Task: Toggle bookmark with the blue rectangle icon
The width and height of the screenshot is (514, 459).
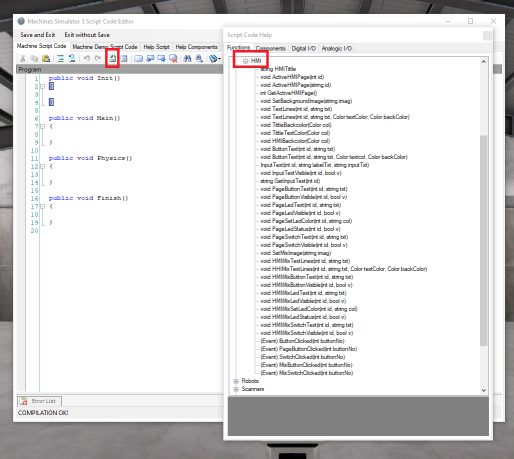Action: (x=138, y=59)
